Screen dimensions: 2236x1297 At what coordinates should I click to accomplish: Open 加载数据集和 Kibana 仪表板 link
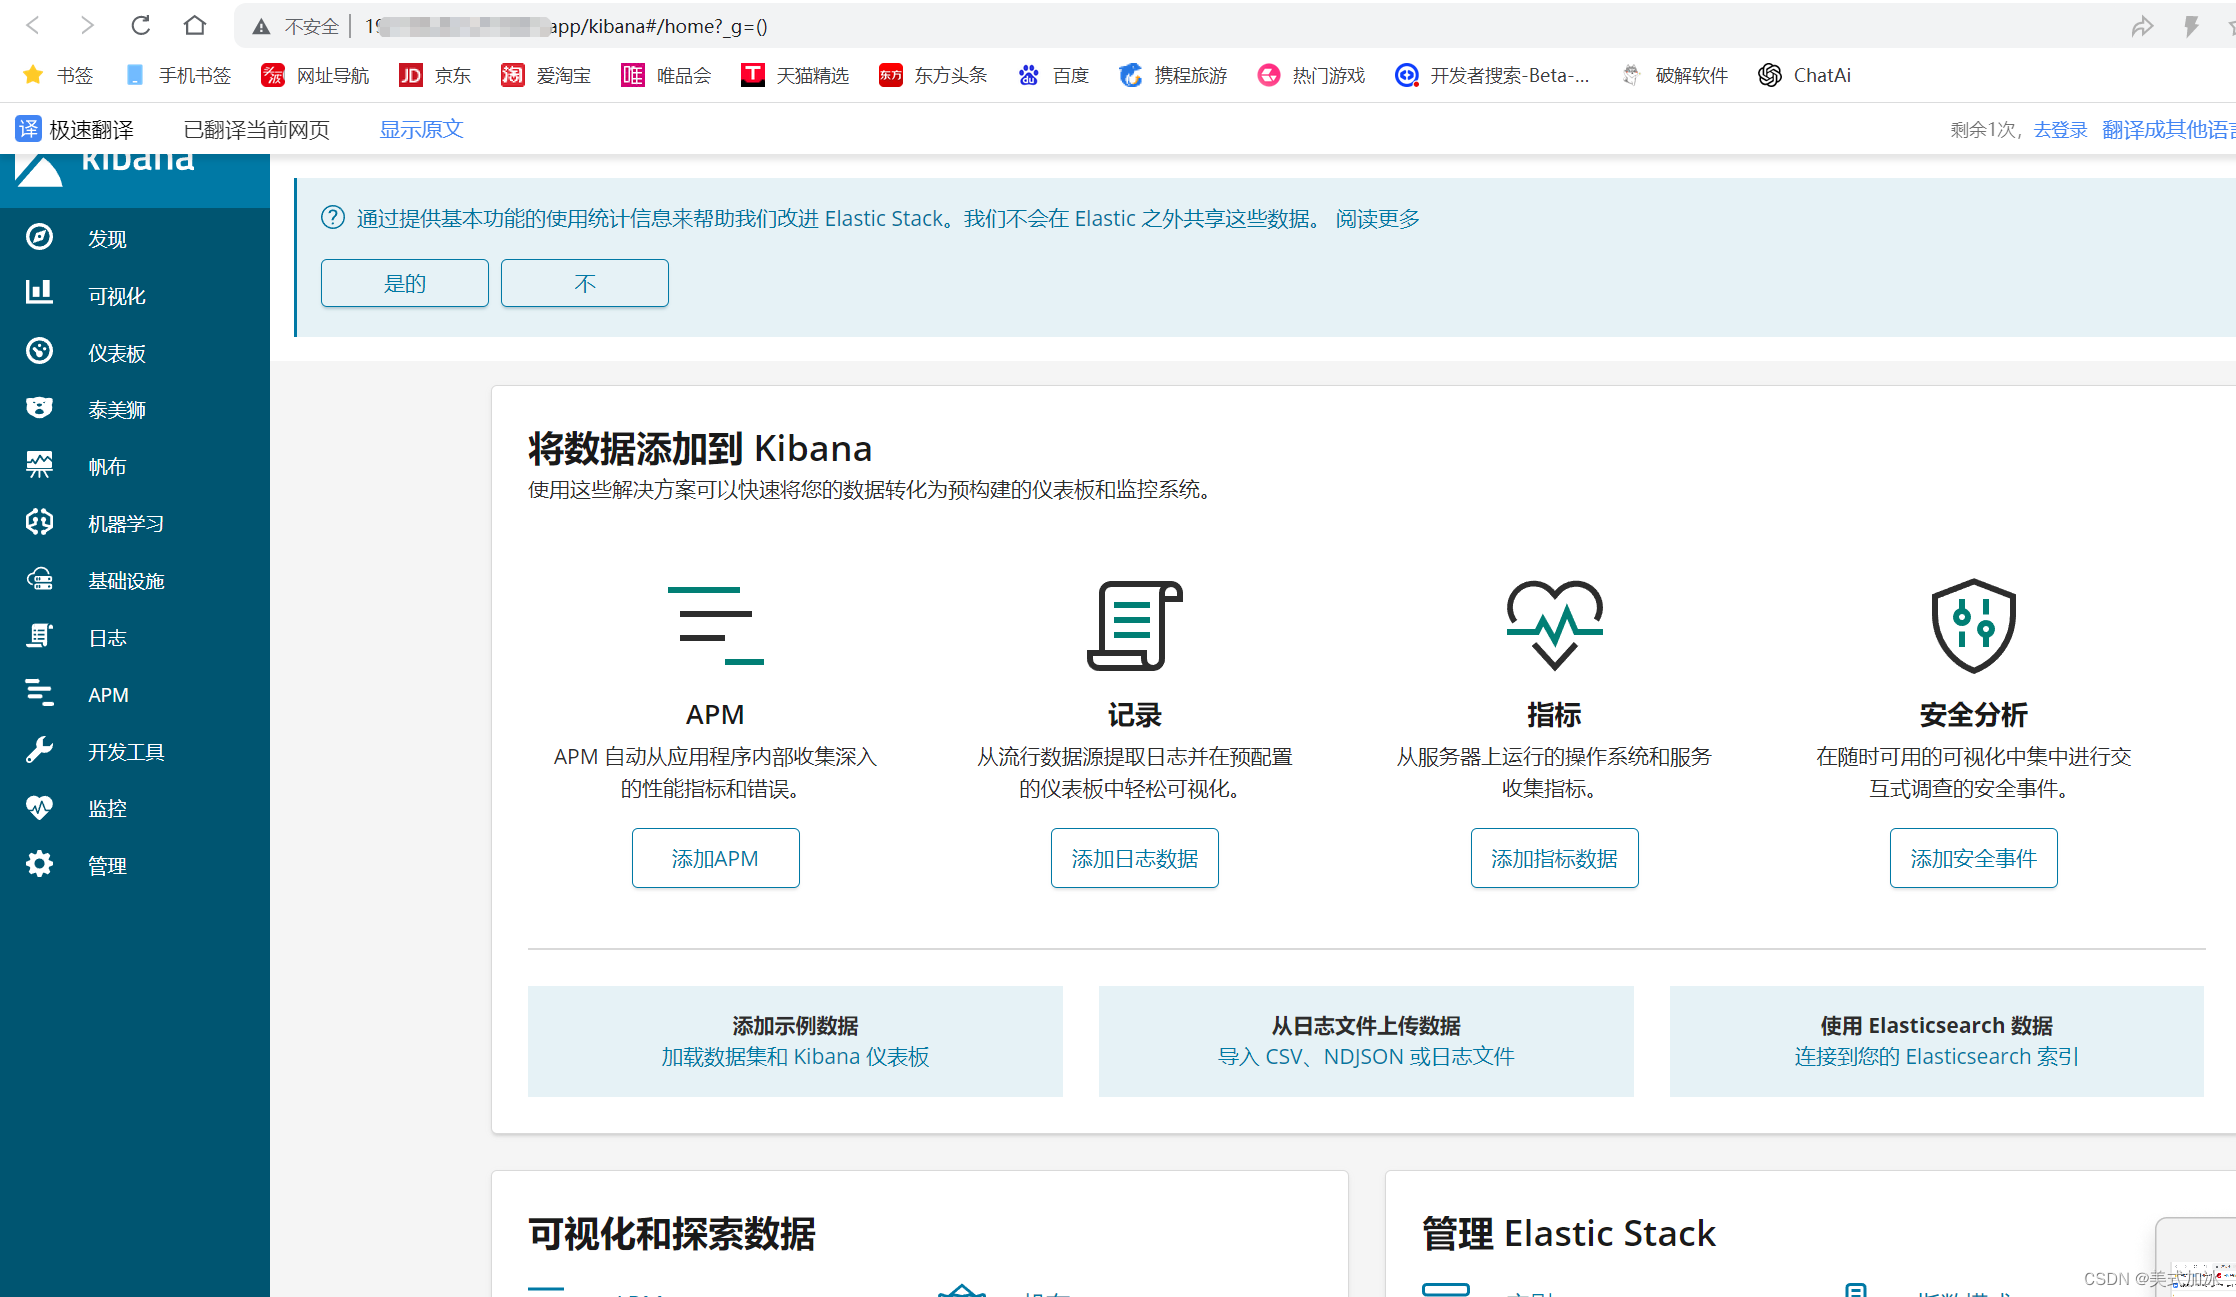[795, 1057]
